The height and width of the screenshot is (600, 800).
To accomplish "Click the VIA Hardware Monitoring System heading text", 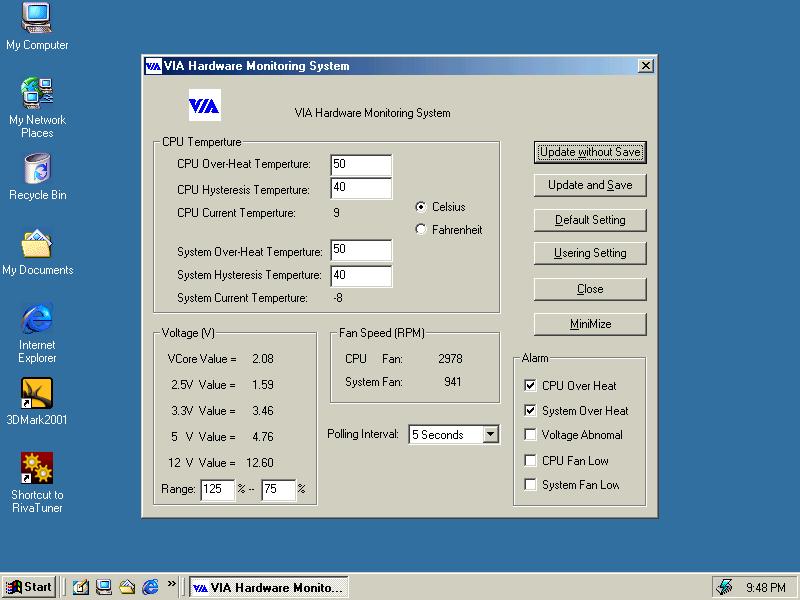I will click(x=372, y=113).
